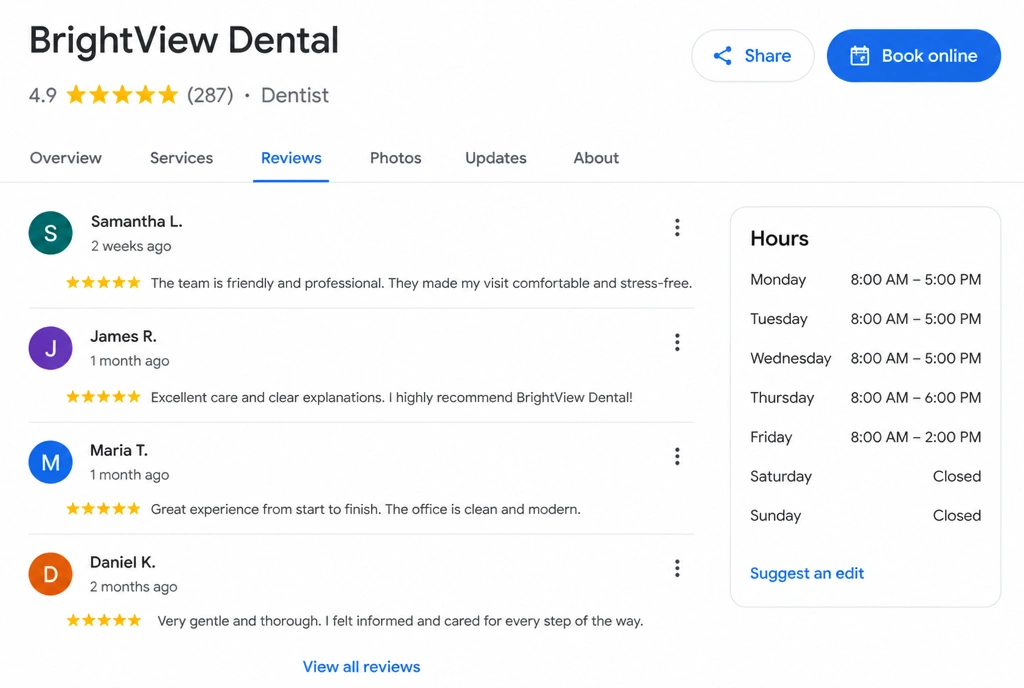Click the star rating on James R.'s review
Image resolution: width=1024 pixels, height=688 pixels.
103,397
